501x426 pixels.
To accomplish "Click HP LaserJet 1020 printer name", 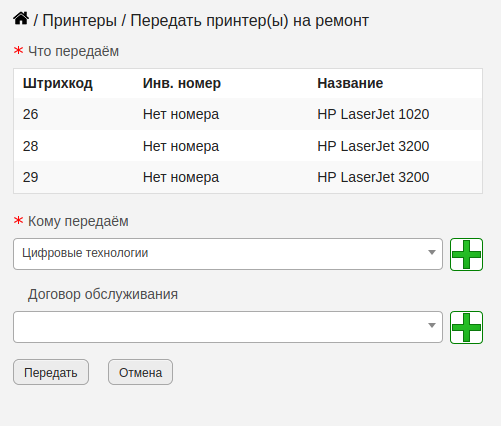I will pyautogui.click(x=373, y=114).
